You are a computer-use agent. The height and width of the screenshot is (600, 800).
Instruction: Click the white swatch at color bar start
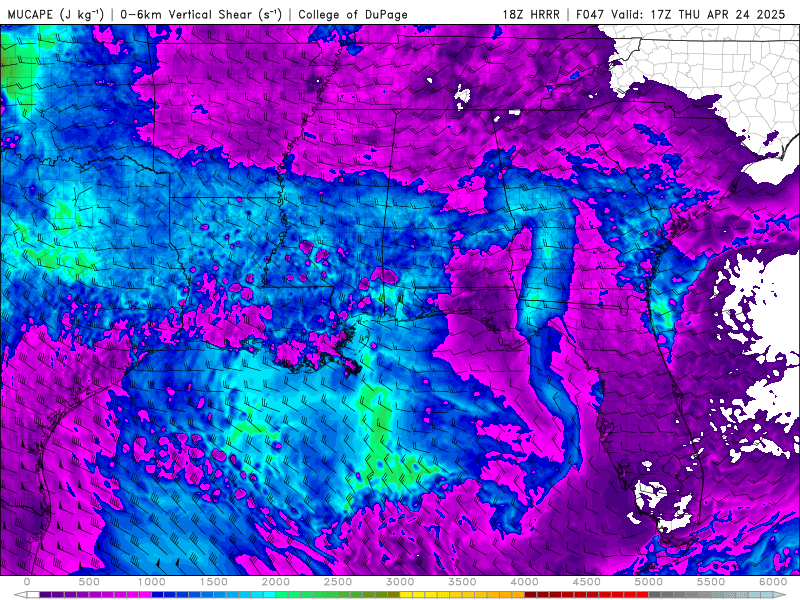33,595
